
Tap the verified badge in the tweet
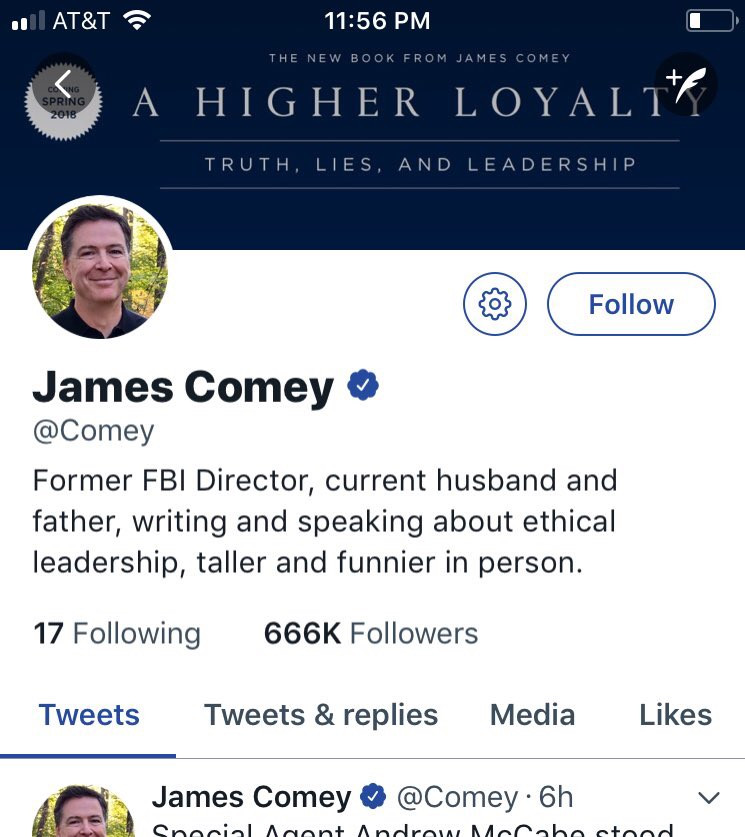(373, 797)
